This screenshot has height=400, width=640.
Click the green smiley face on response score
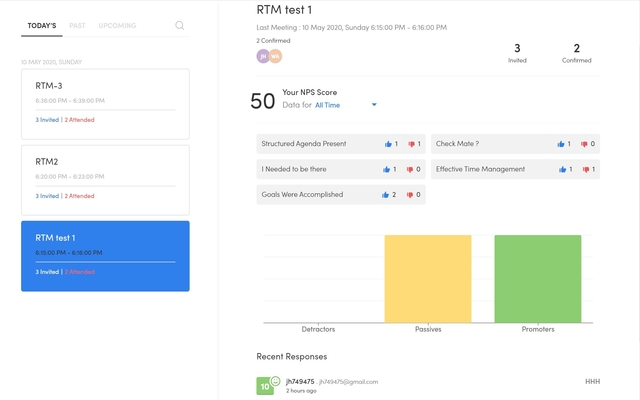click(276, 381)
